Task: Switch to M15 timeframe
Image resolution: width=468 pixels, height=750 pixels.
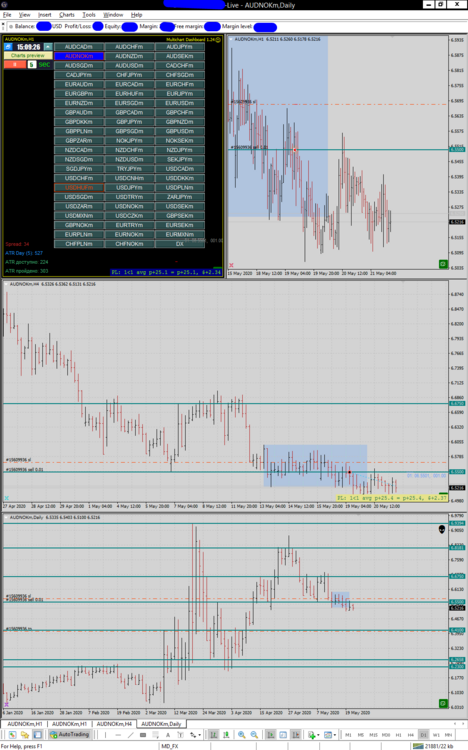Action: [x=373, y=734]
